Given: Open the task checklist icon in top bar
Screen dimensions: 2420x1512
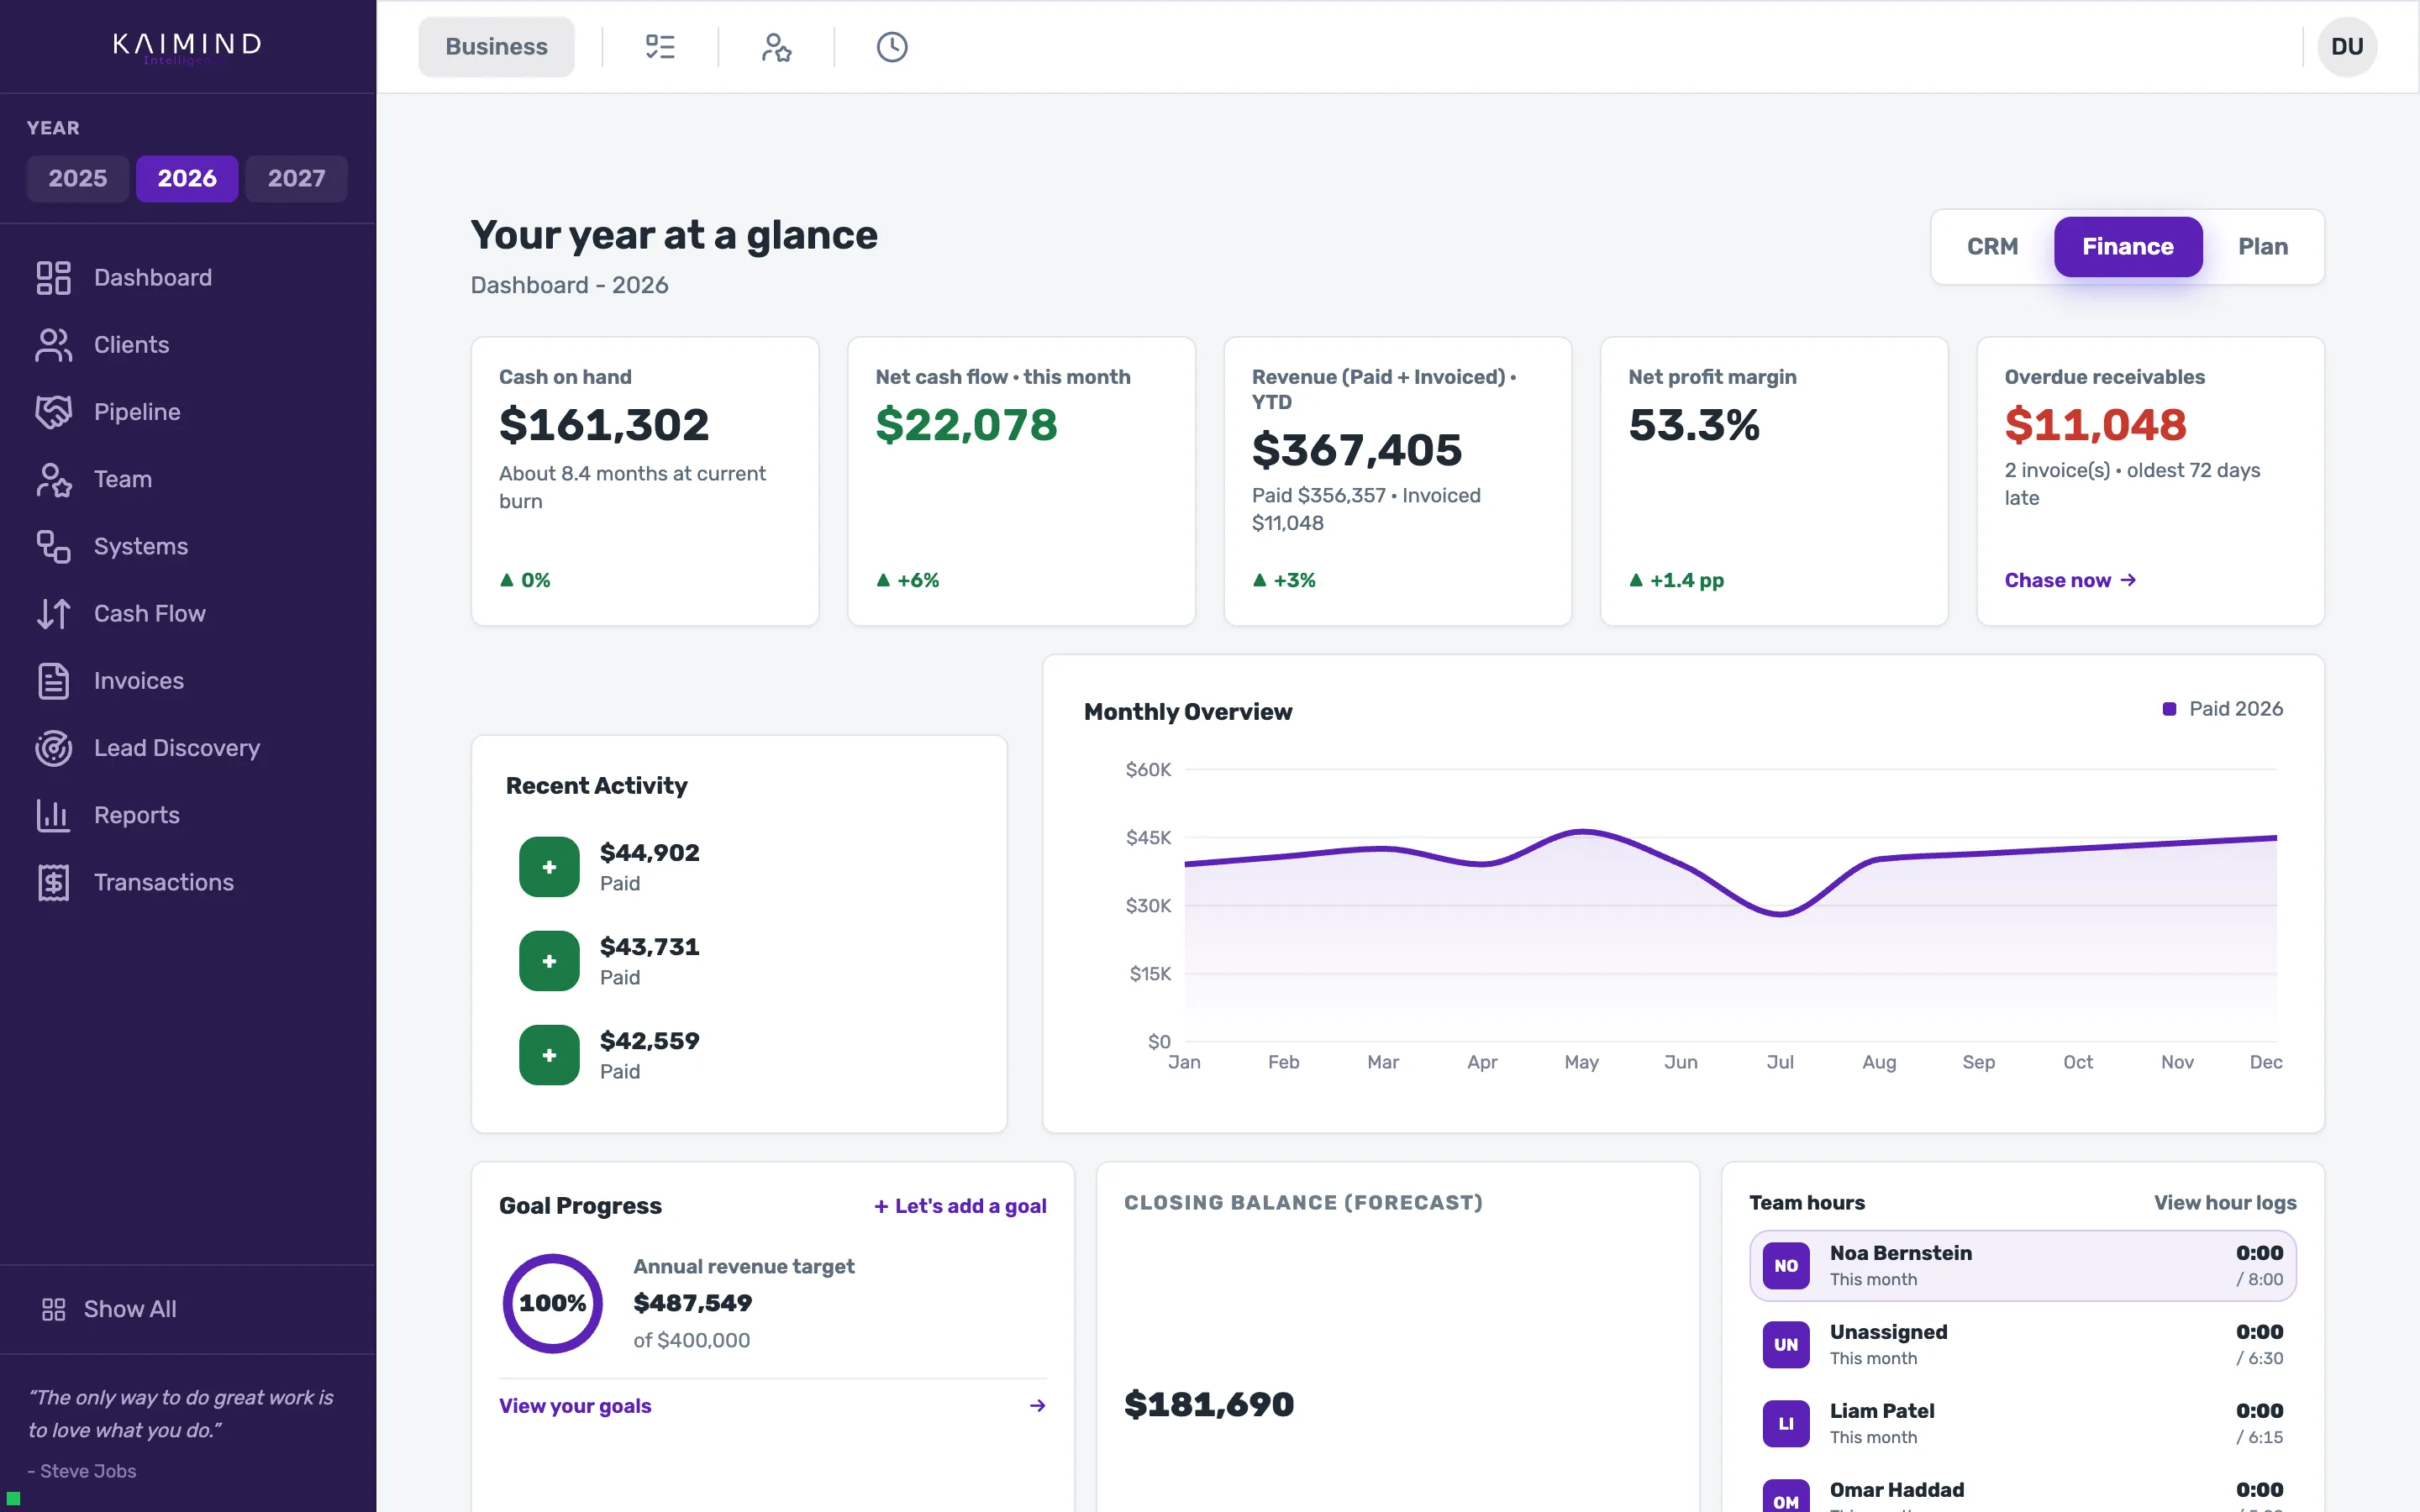Looking at the screenshot, I should 660,47.
